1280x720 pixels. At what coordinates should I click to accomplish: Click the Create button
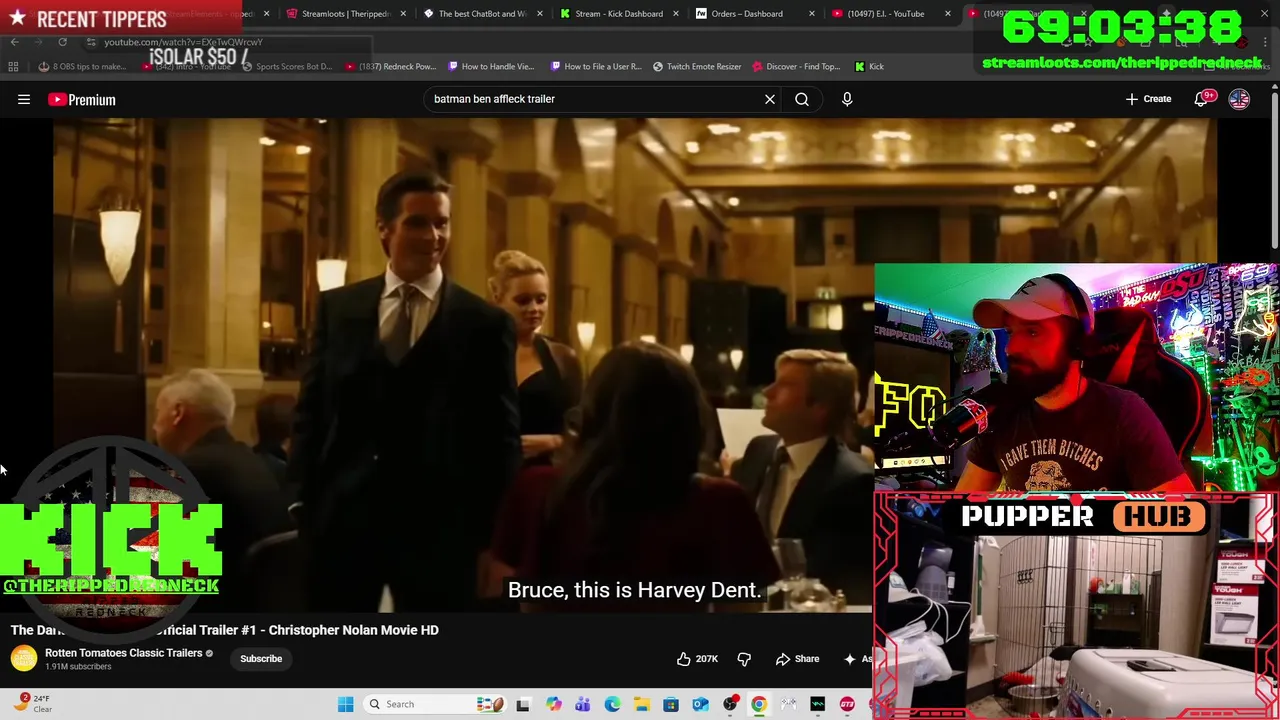click(x=1148, y=99)
